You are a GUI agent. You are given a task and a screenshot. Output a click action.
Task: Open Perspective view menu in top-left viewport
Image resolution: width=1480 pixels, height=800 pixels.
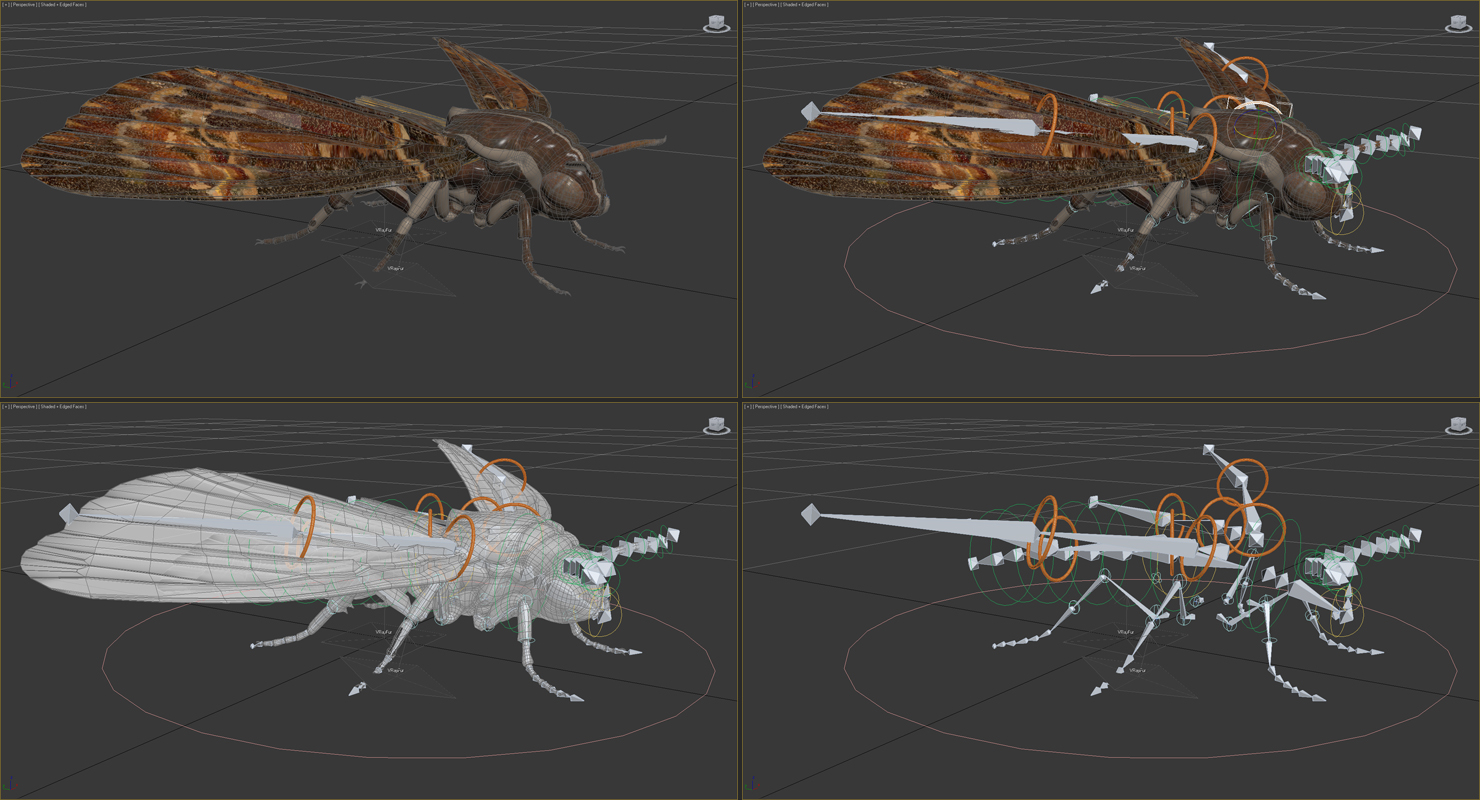(24, 5)
